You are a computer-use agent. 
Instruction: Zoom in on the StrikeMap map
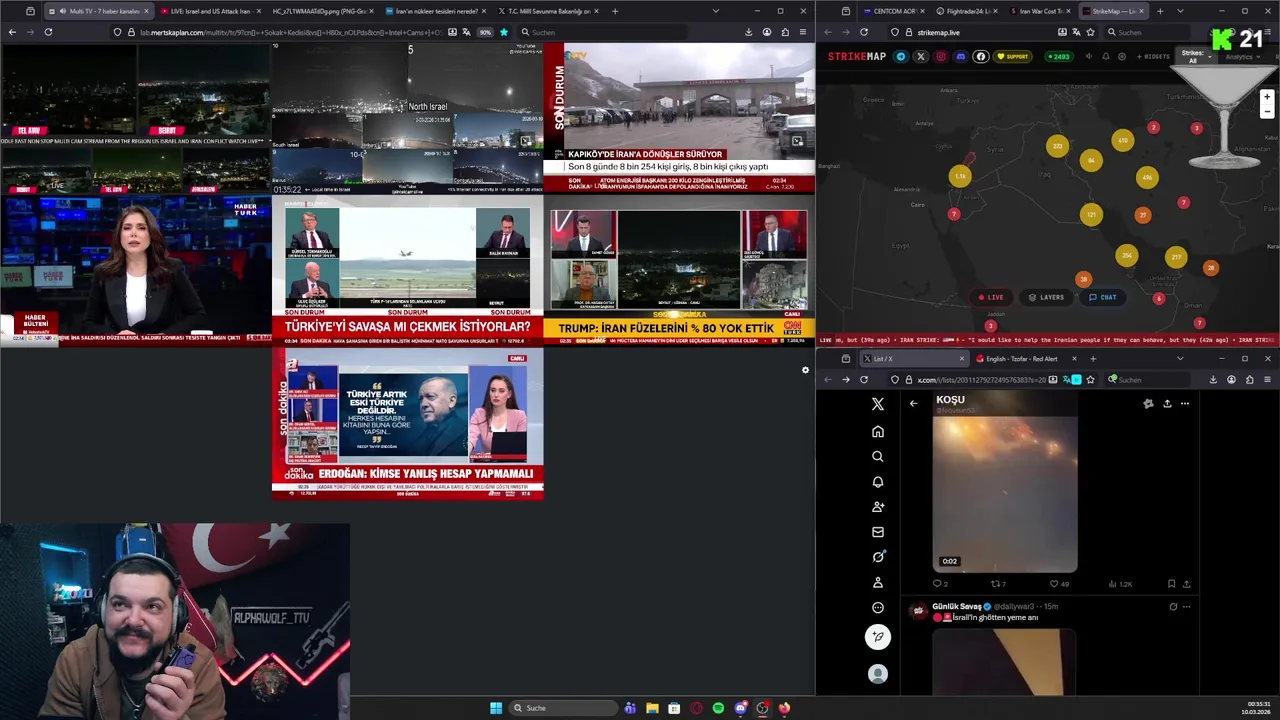pyautogui.click(x=1267, y=97)
